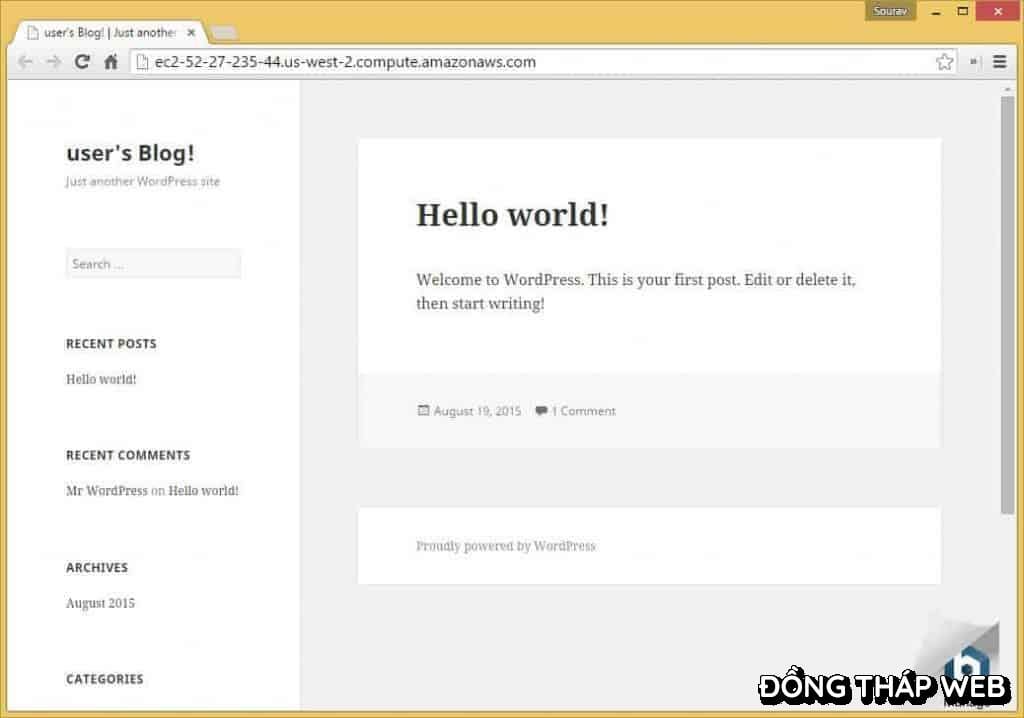This screenshot has height=718, width=1024.
Task: Click the Sourav profile button
Action: click(x=890, y=11)
